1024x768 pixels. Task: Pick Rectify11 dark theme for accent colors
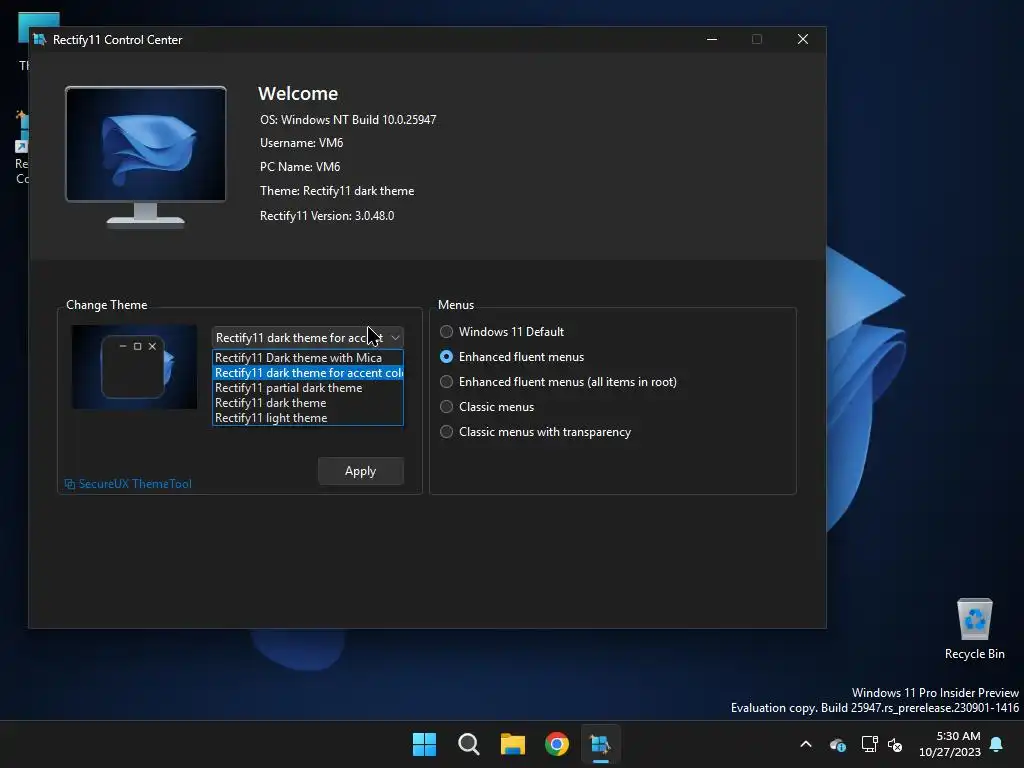(x=308, y=373)
